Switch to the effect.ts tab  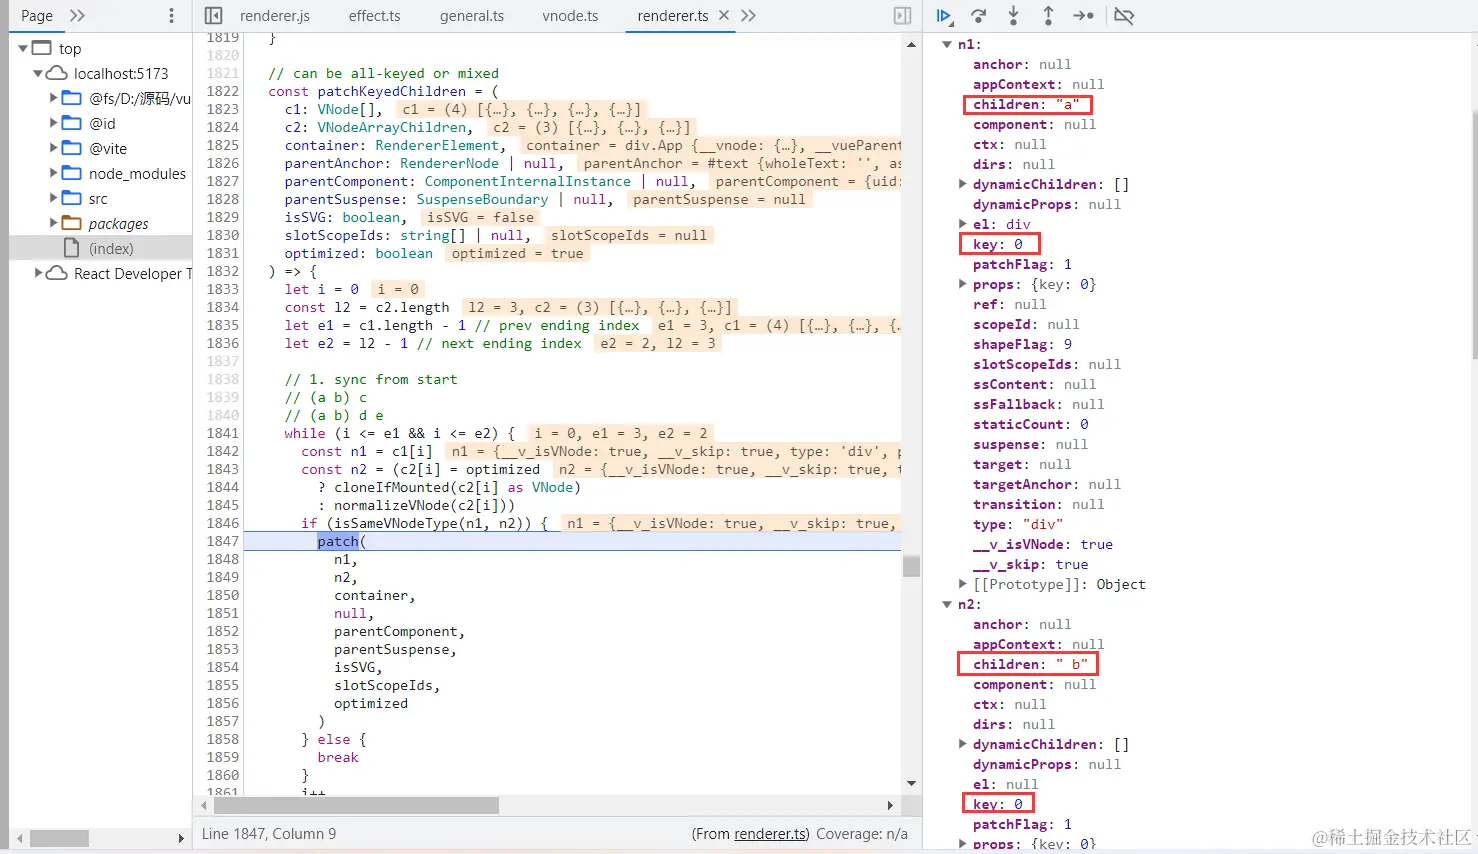click(375, 16)
